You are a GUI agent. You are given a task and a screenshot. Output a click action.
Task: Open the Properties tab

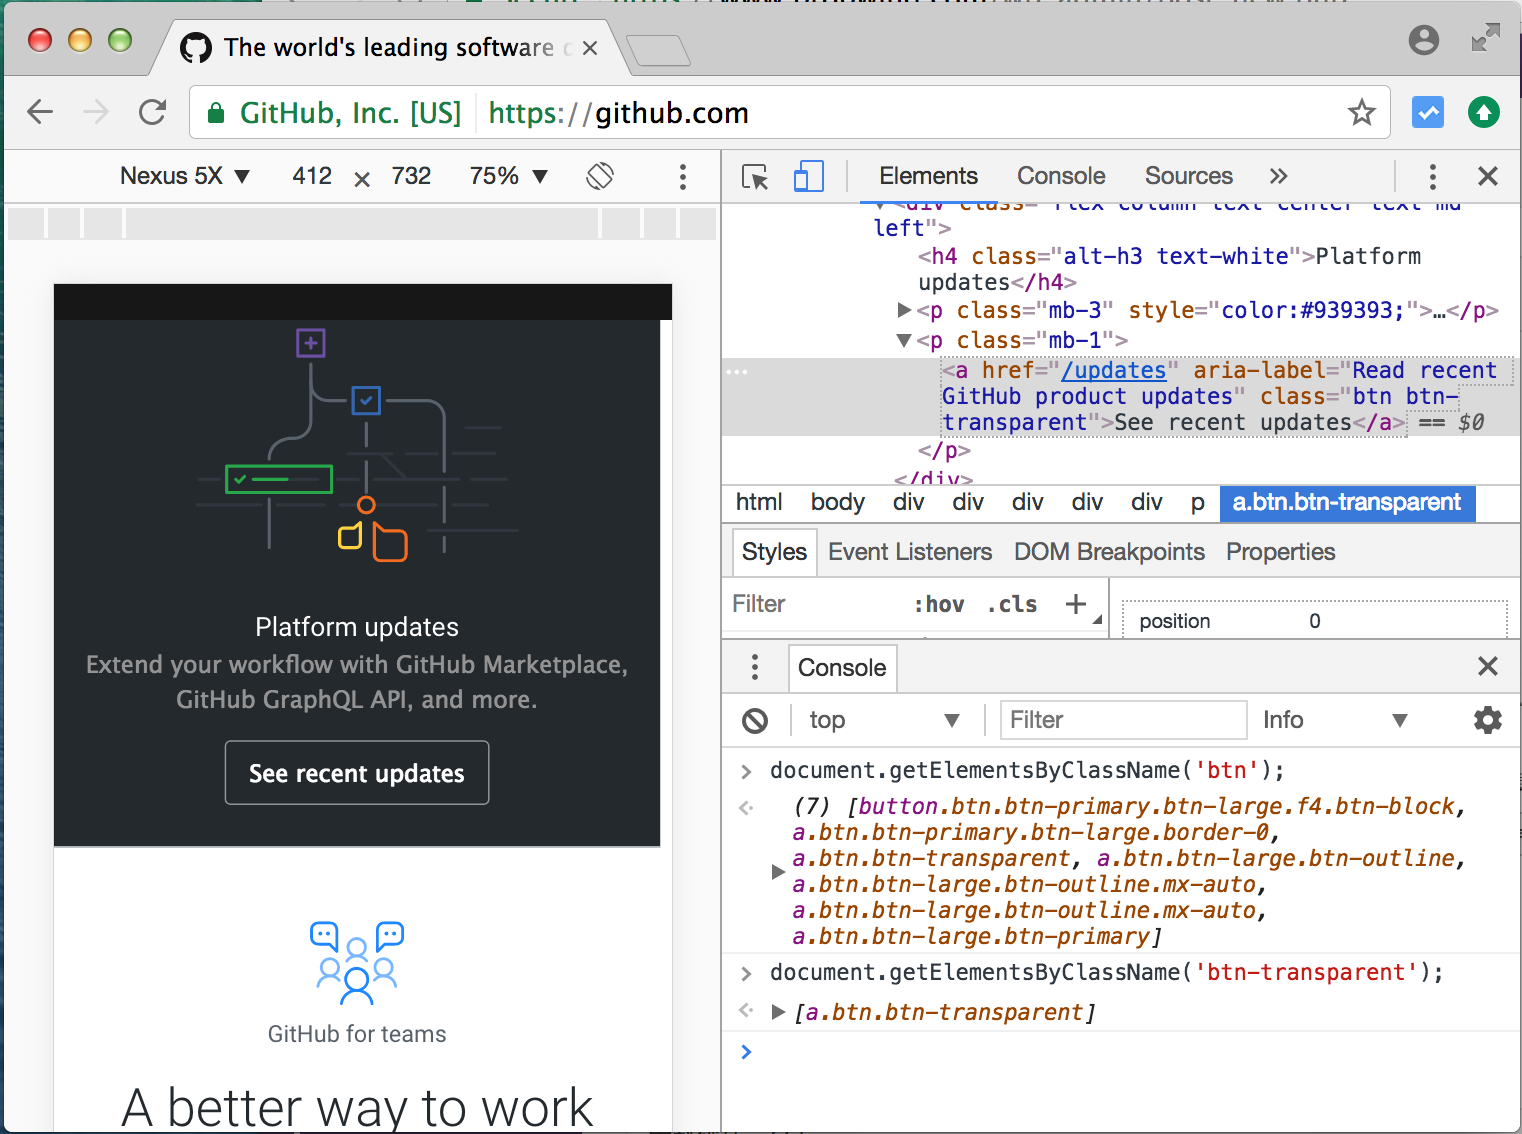[x=1281, y=552]
